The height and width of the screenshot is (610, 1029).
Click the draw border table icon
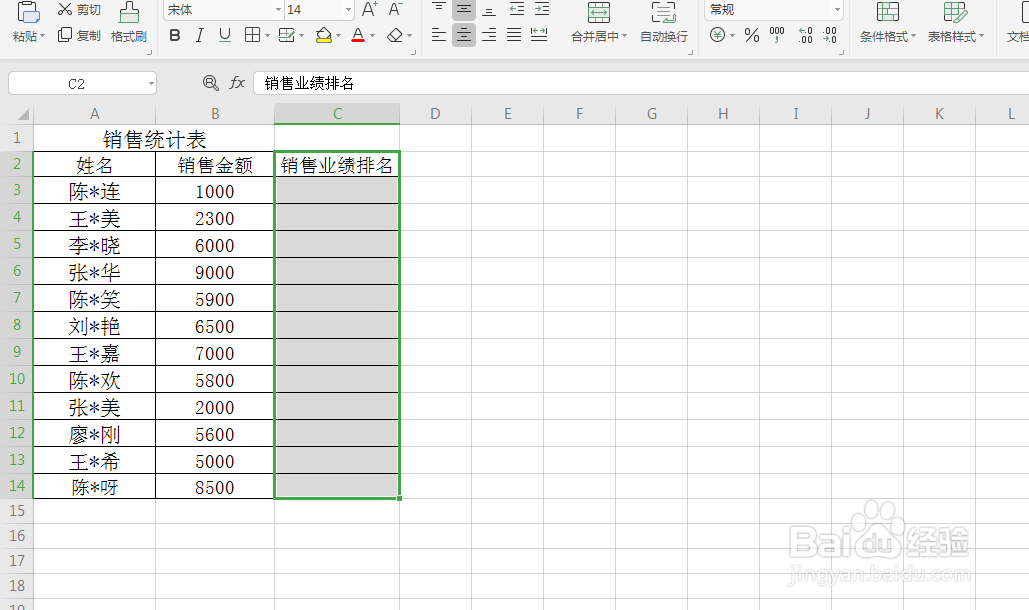tap(287, 35)
